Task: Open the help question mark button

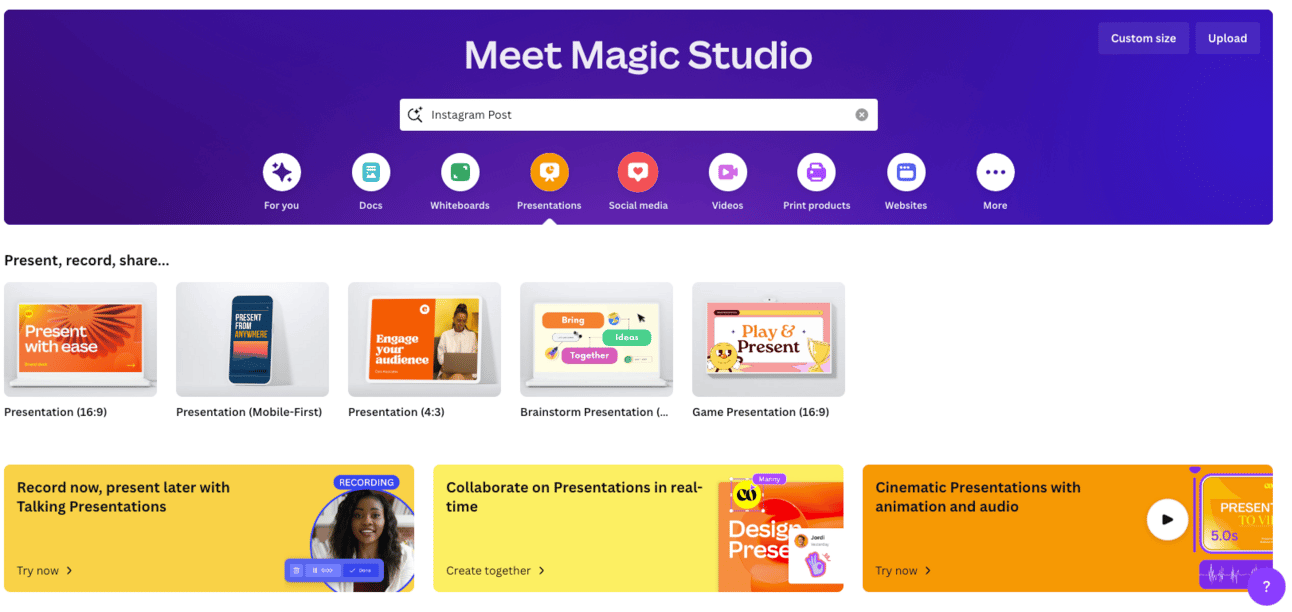Action: click(1266, 587)
